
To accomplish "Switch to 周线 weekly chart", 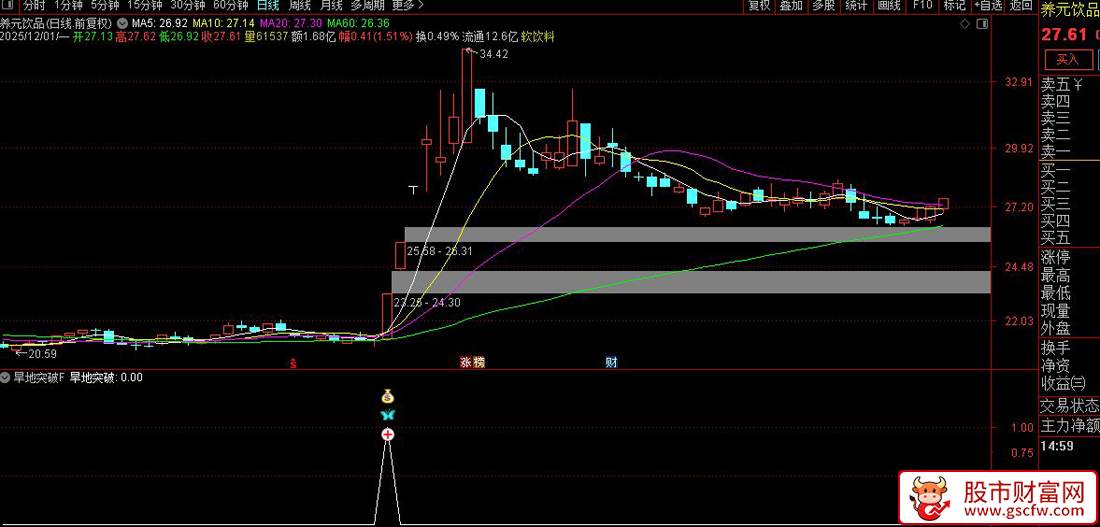I will click(300, 6).
